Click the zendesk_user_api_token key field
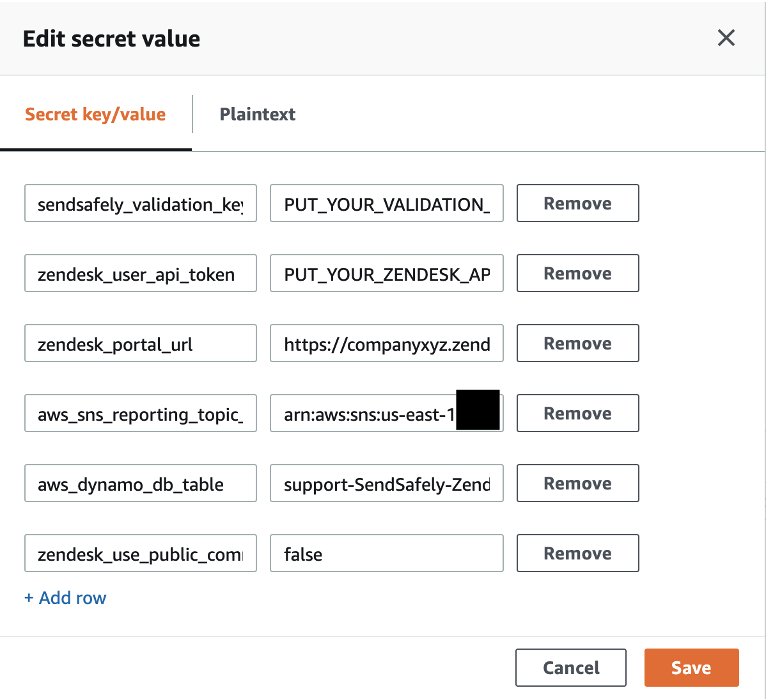The width and height of the screenshot is (768, 699). click(x=141, y=273)
